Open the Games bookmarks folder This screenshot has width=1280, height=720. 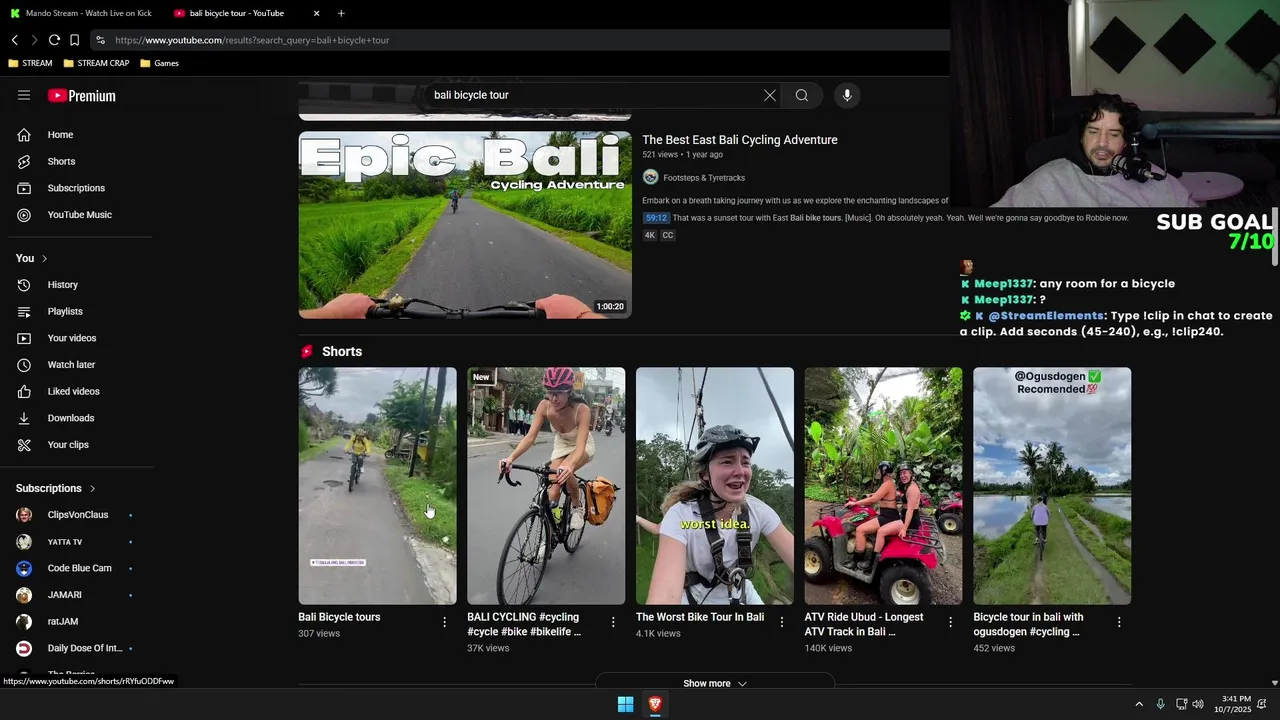(x=160, y=63)
